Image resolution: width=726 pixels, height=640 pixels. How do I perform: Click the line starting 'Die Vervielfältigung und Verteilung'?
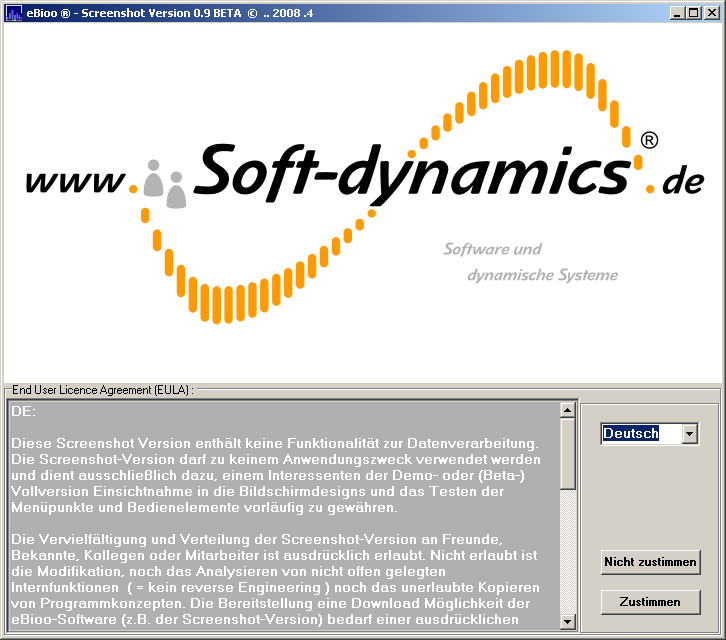point(257,540)
